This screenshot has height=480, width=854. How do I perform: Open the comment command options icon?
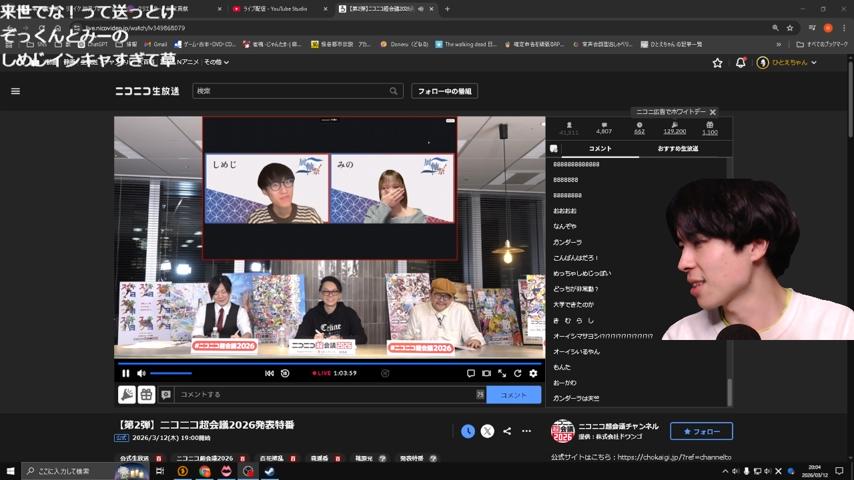[x=166, y=394]
